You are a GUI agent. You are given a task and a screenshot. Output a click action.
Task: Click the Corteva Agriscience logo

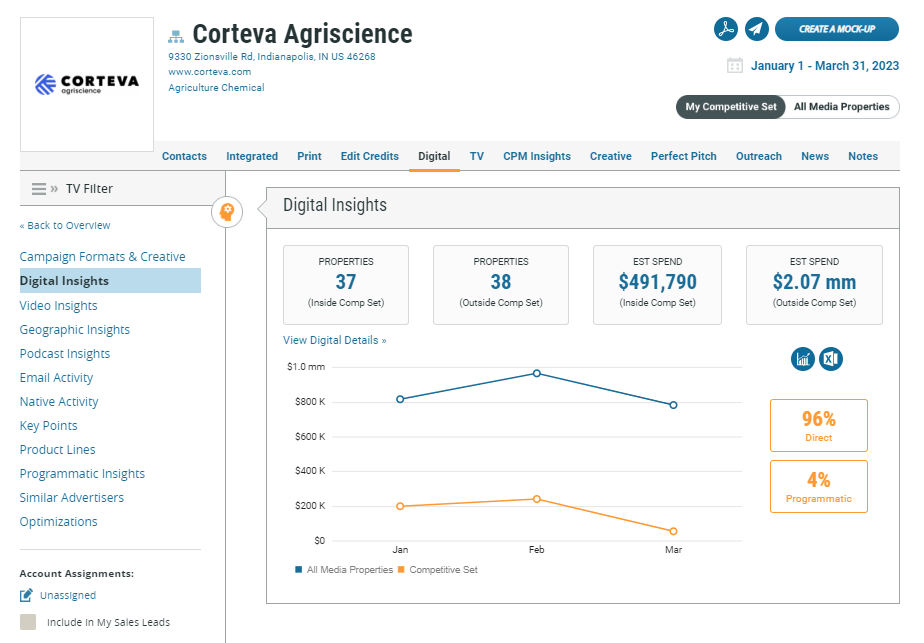pos(87,84)
